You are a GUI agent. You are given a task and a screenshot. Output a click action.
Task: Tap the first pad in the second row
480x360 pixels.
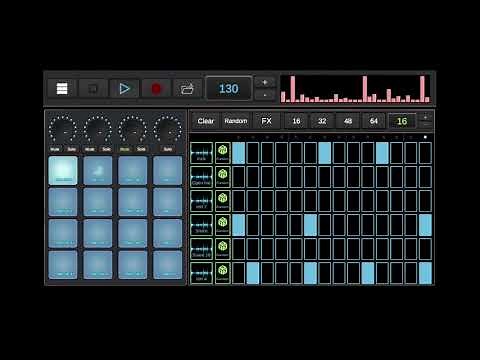click(63, 202)
